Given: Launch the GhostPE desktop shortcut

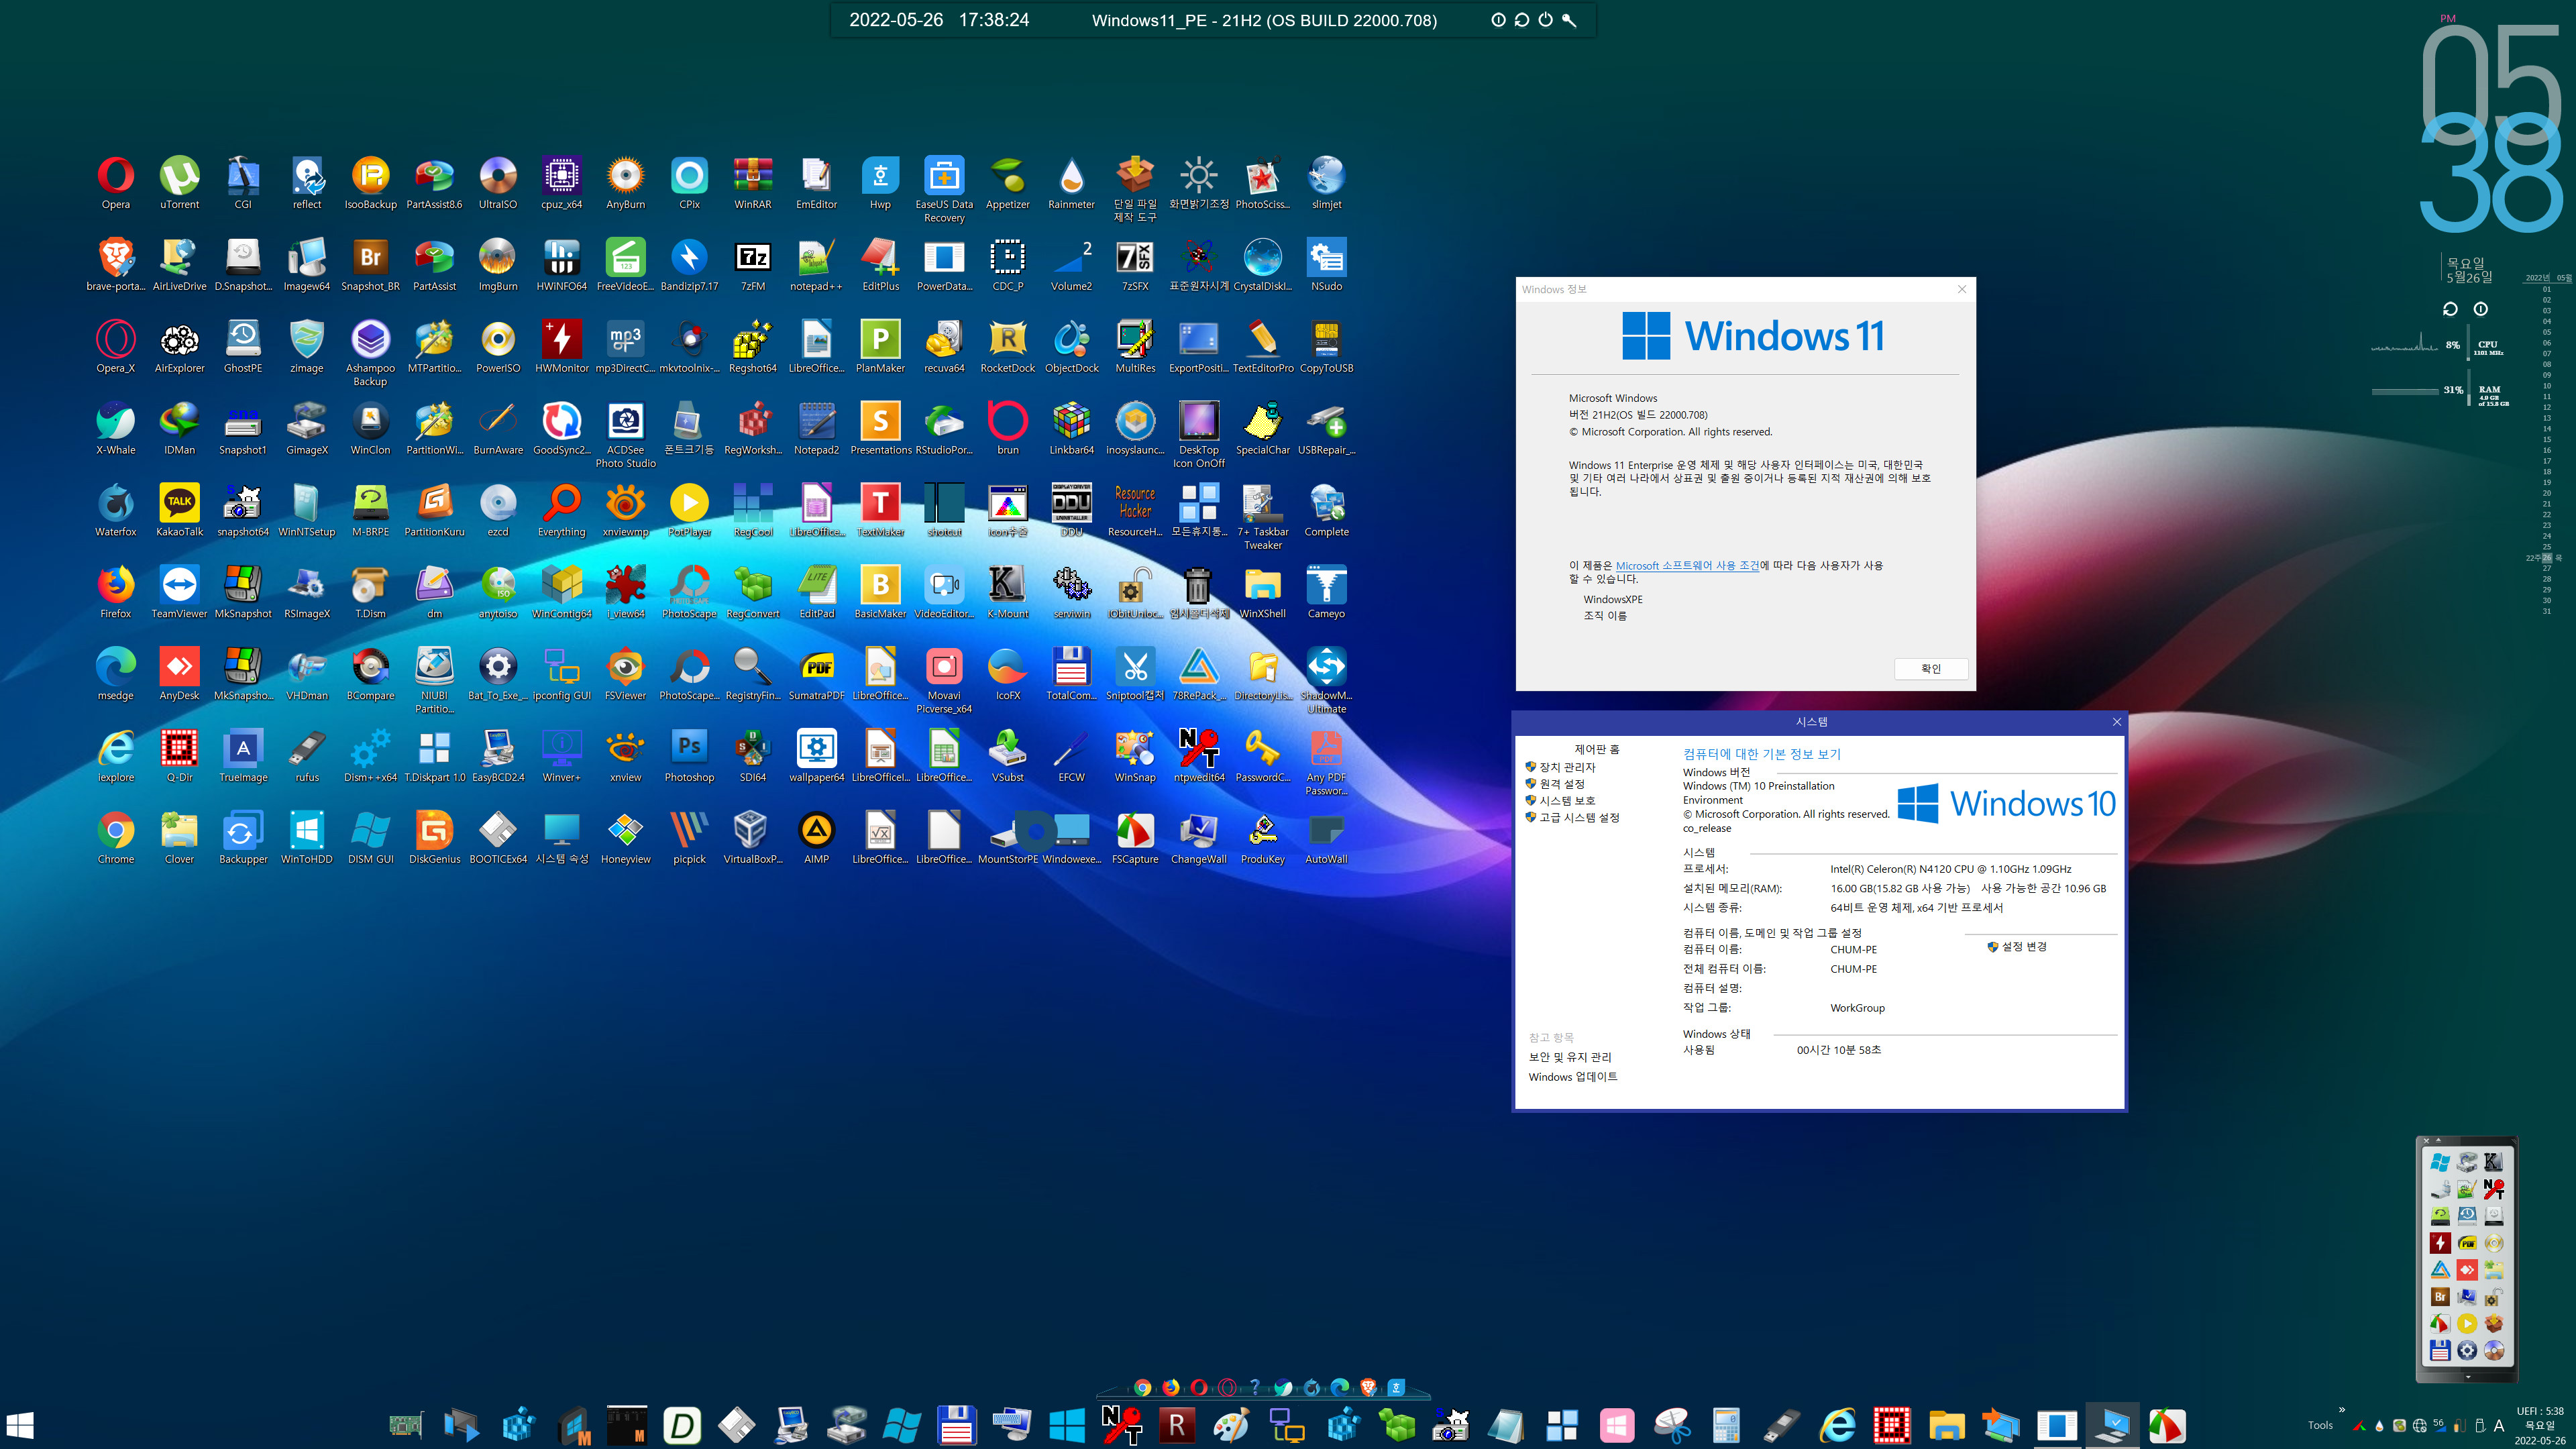Looking at the screenshot, I should click(x=243, y=346).
